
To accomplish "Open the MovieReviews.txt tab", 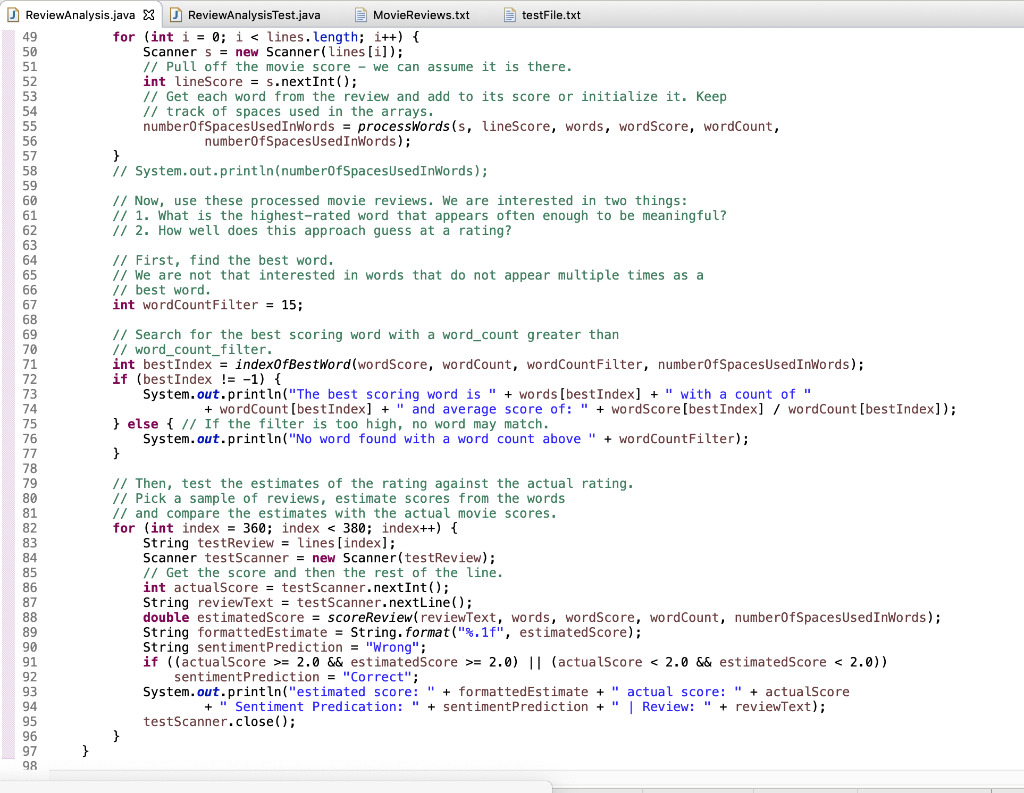I will point(420,15).
